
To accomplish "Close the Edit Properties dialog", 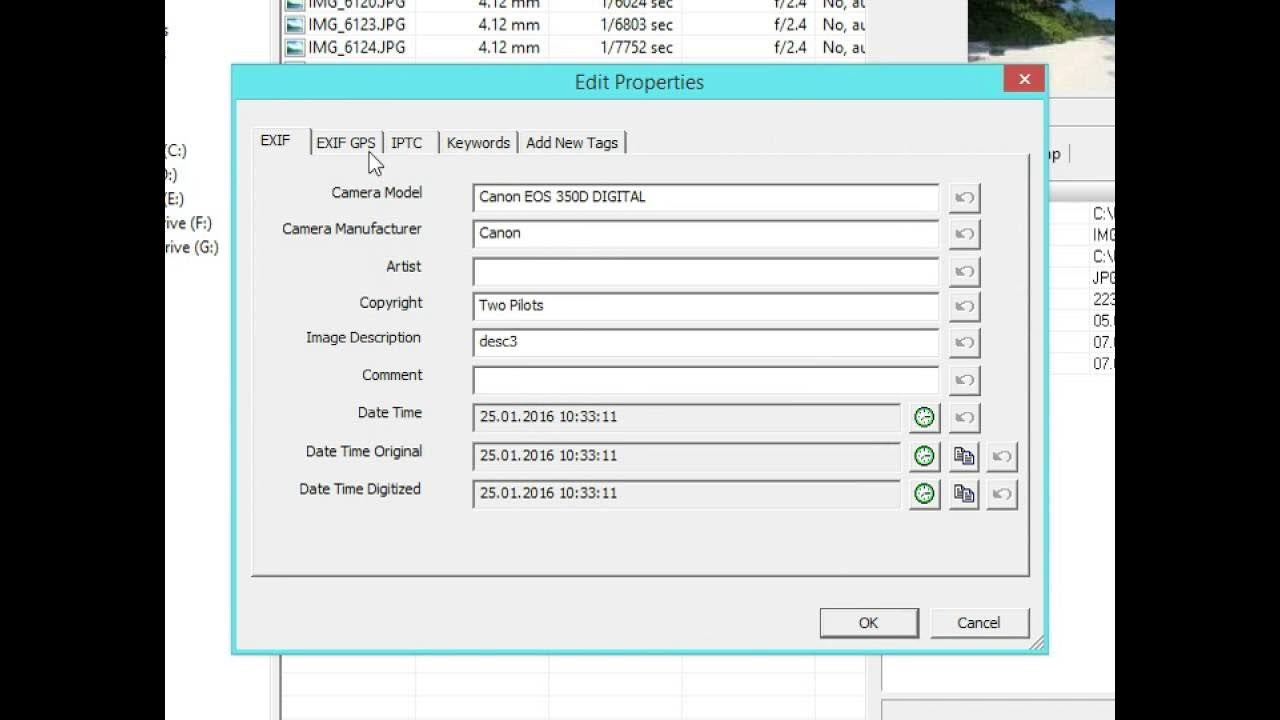I will 1024,80.
